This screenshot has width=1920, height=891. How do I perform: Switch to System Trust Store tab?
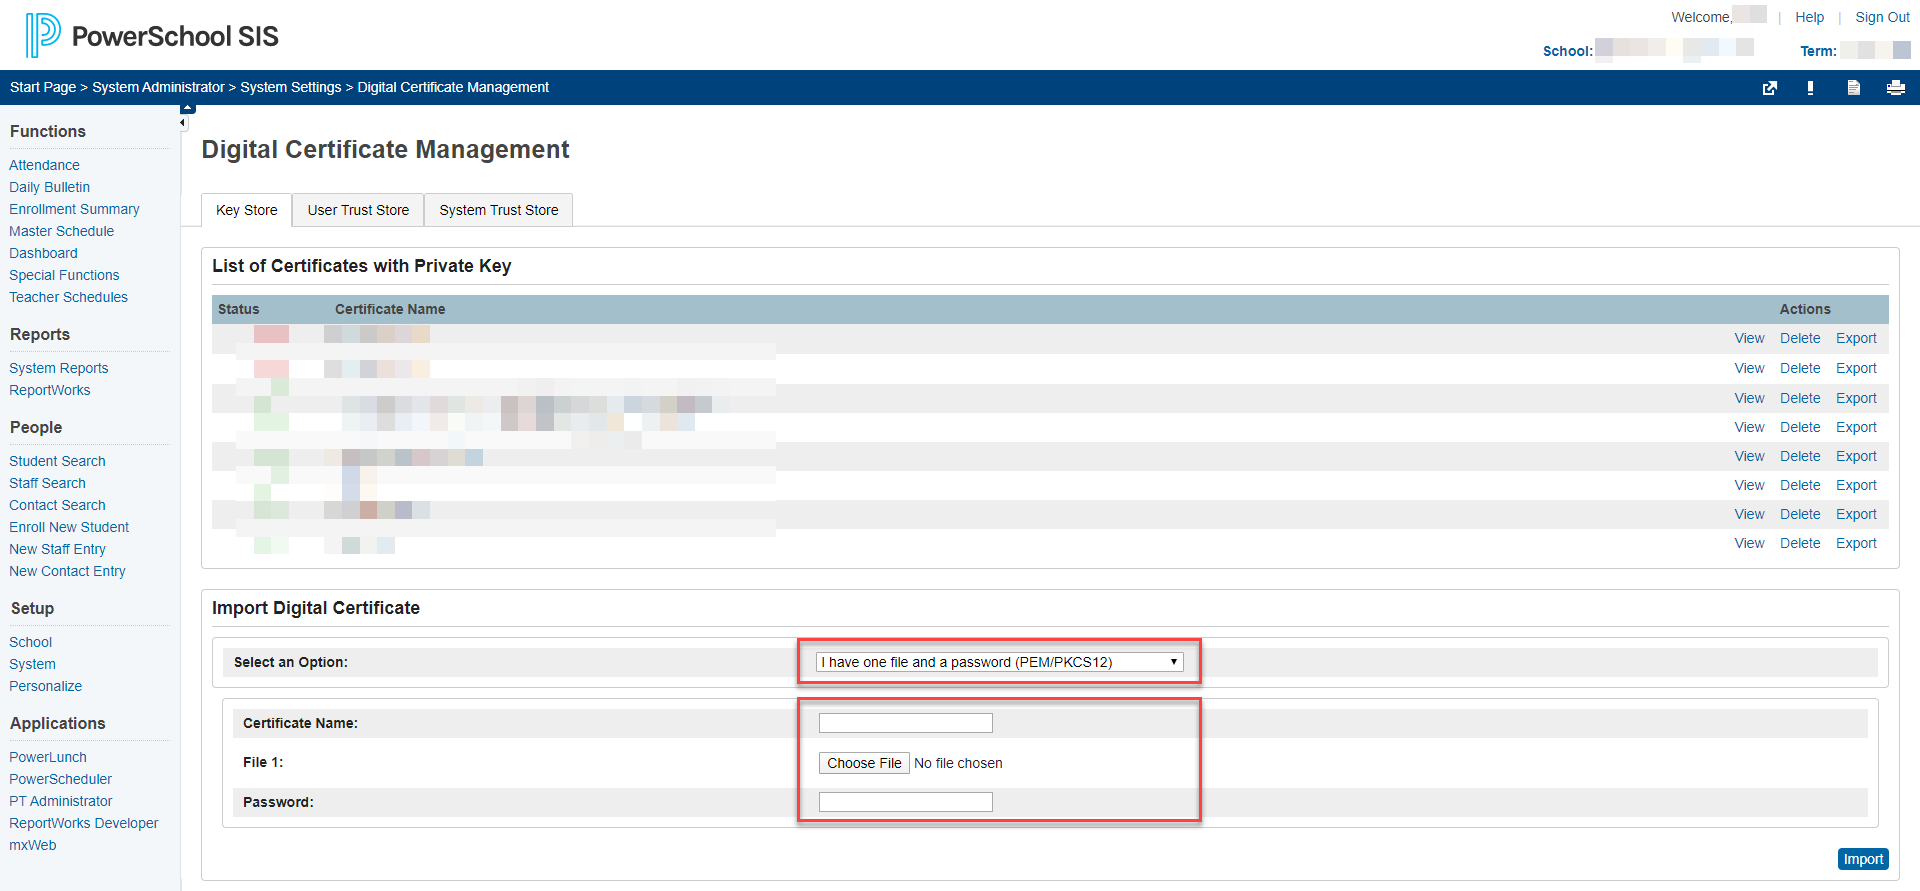coord(499,210)
